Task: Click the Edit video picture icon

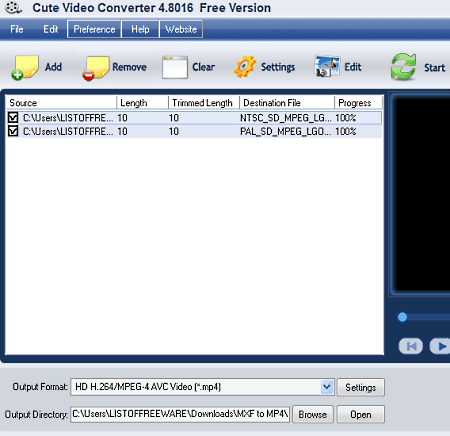Action: [327, 66]
